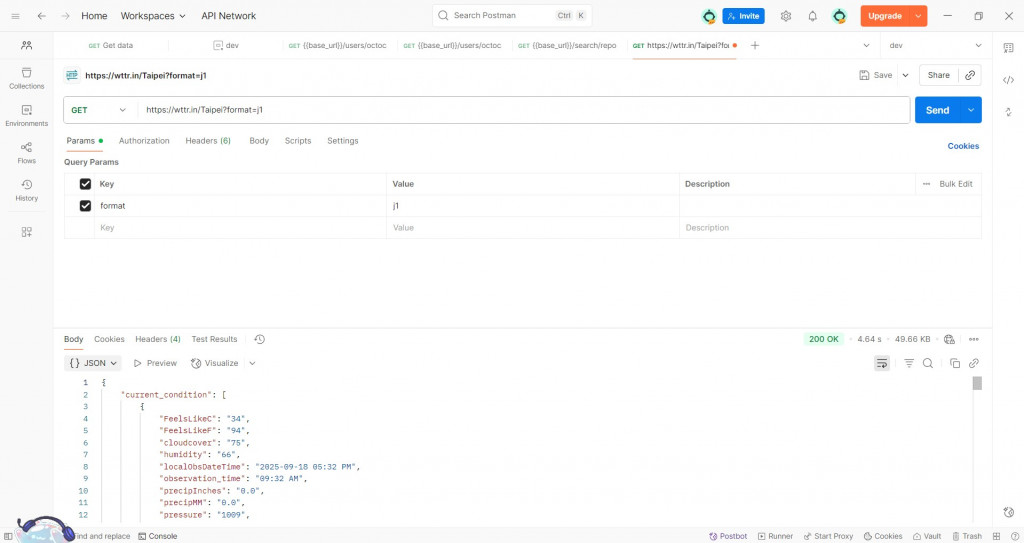1024x543 pixels.
Task: Open the filter response icon
Action: [x=908, y=363]
